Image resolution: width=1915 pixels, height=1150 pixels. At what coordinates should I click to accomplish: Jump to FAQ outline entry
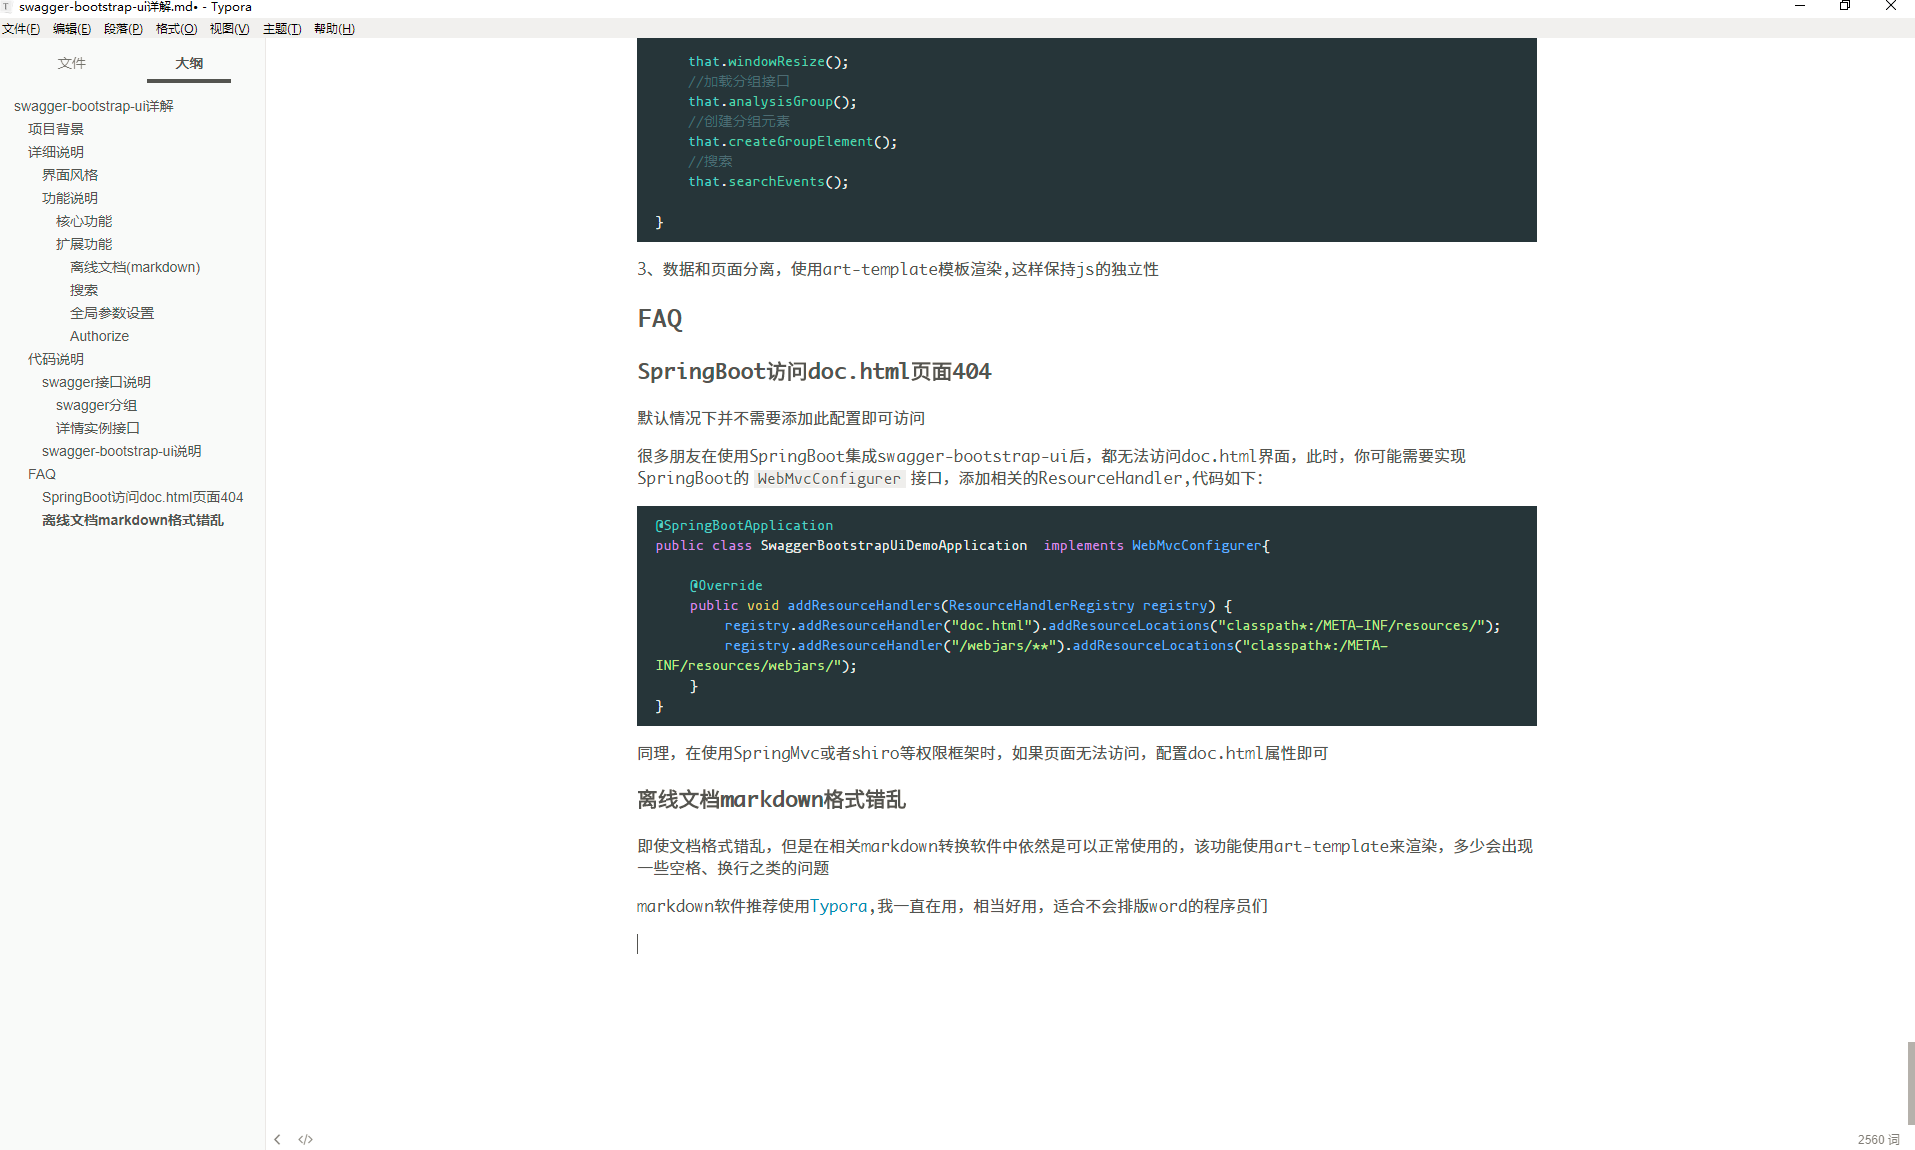[42, 474]
